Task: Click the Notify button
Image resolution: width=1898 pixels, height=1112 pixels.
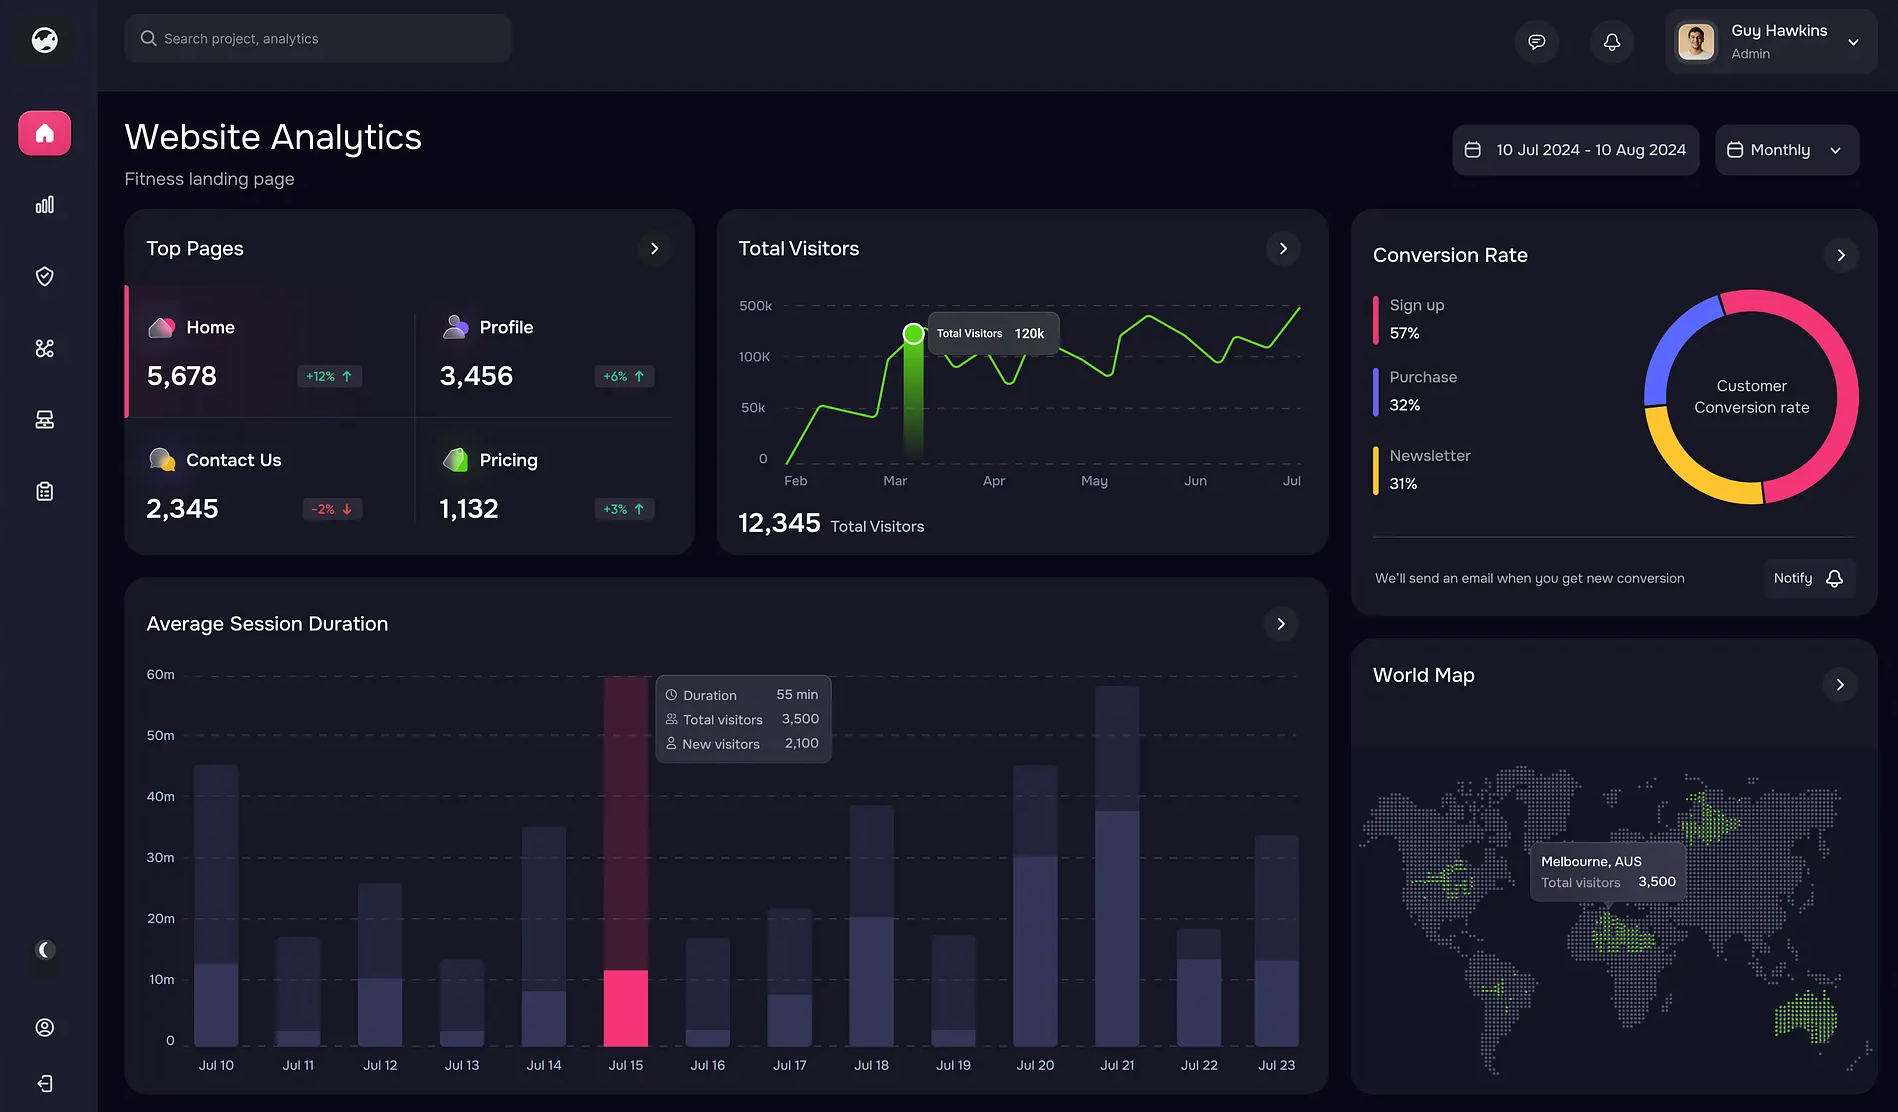Action: (x=1808, y=578)
